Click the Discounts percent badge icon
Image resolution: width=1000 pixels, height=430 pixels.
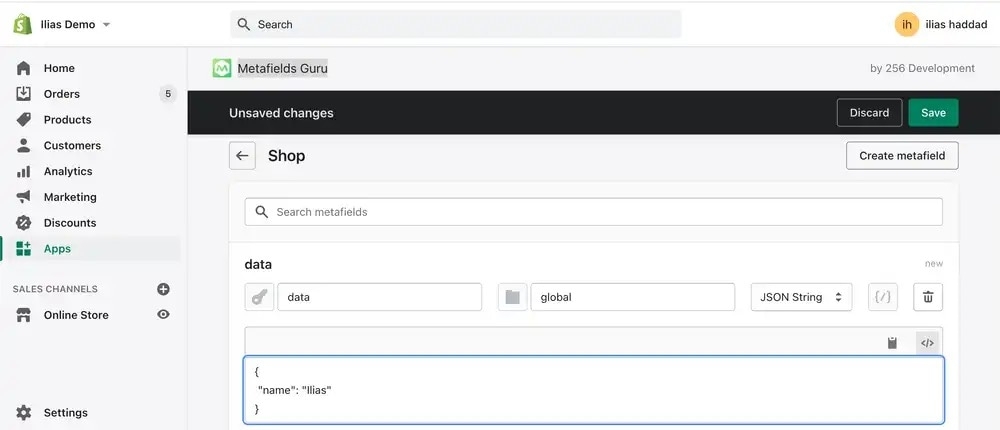pyautogui.click(x=24, y=223)
